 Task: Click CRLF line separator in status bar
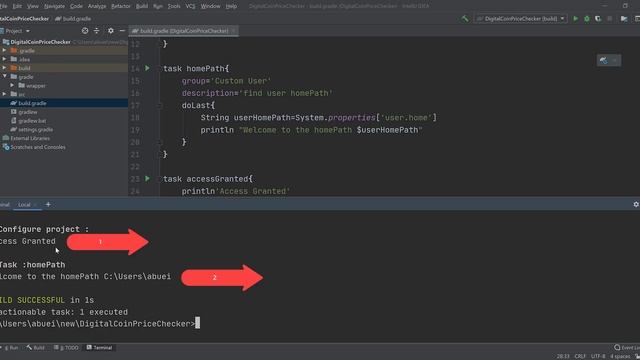tap(580, 356)
